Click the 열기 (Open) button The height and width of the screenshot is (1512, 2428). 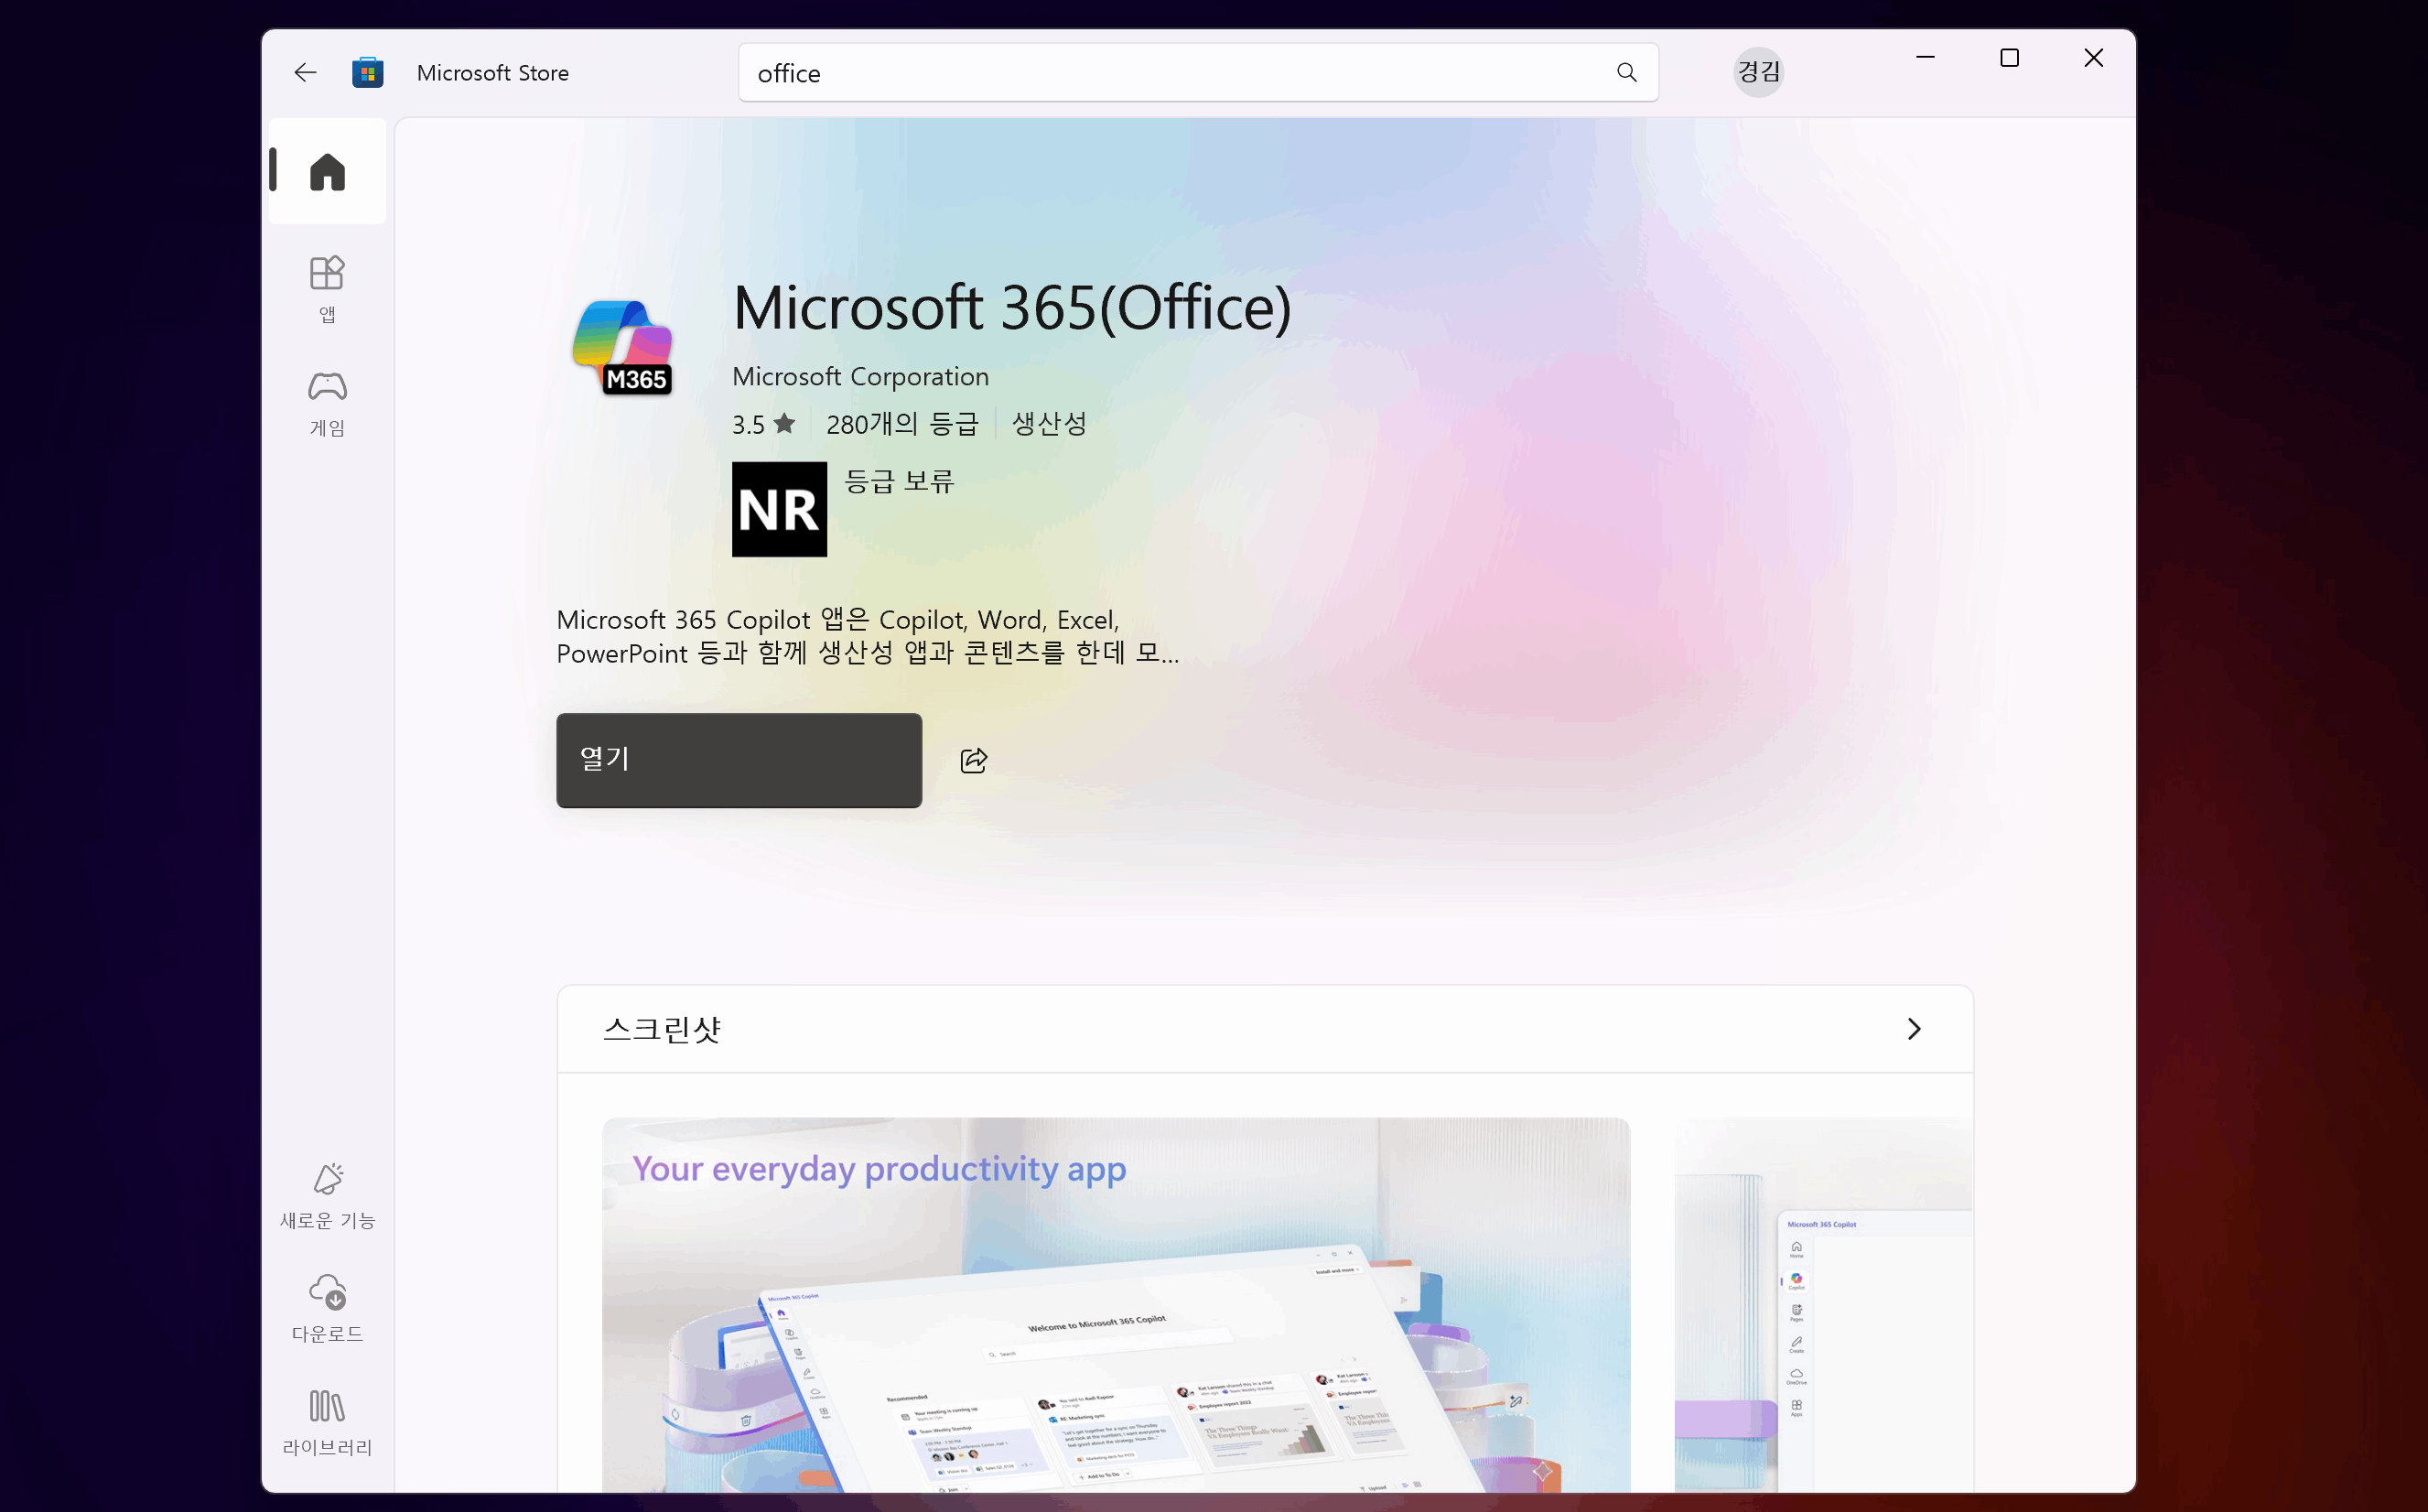[x=739, y=760]
